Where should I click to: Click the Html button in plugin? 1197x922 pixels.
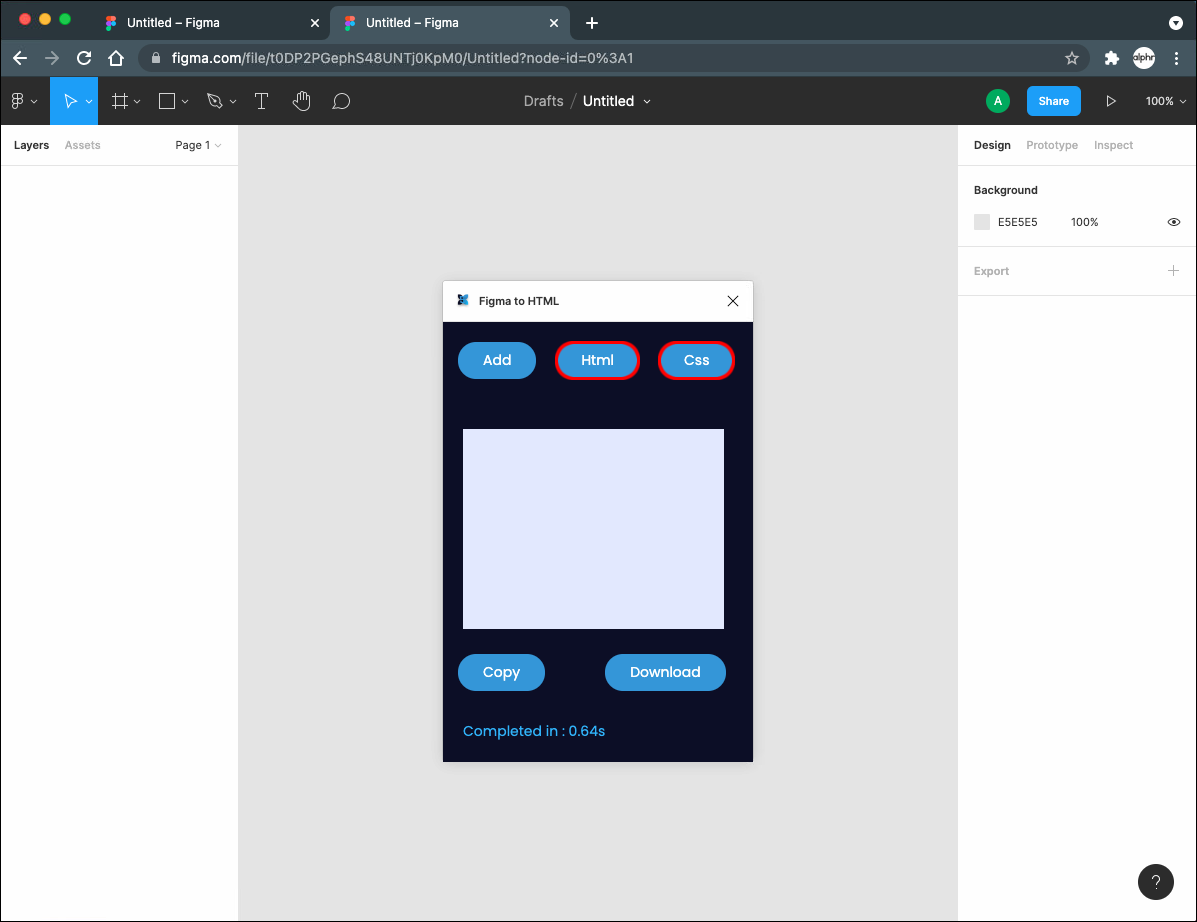pos(597,360)
